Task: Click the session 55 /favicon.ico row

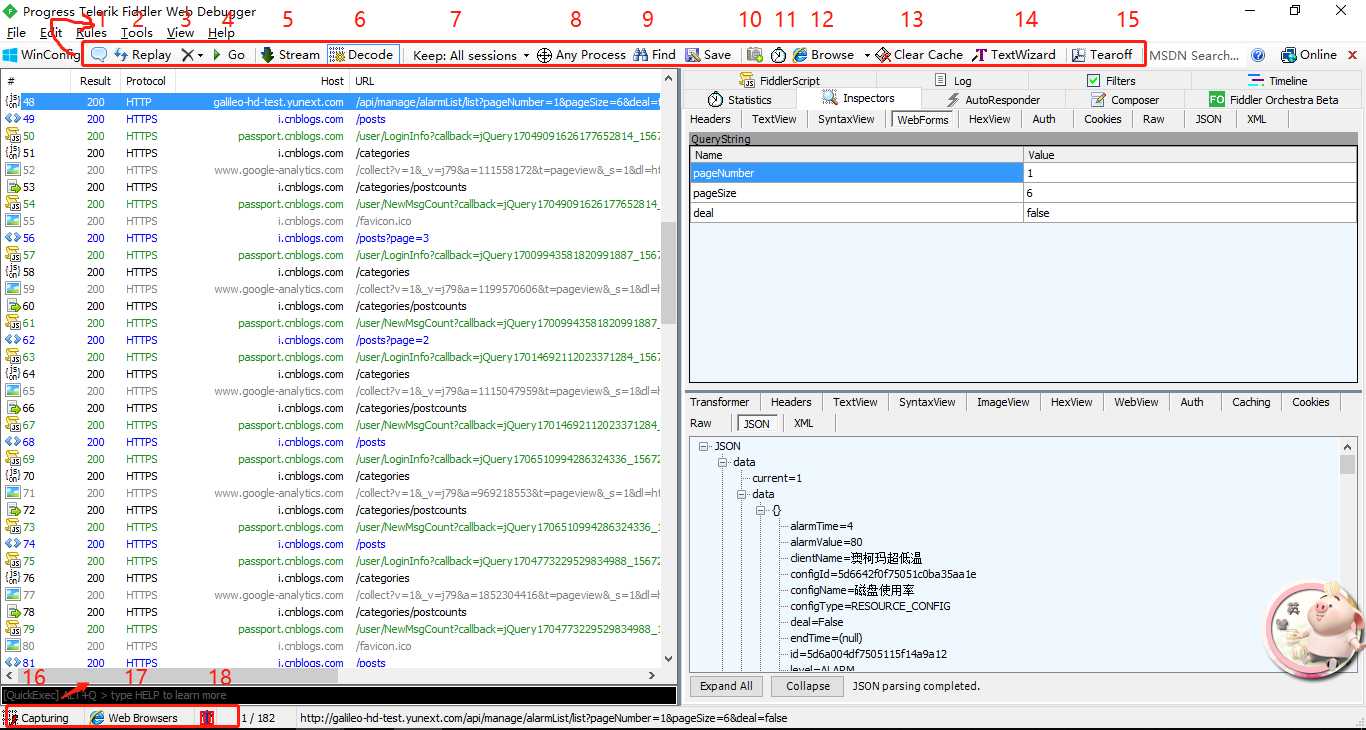Action: pos(333,221)
